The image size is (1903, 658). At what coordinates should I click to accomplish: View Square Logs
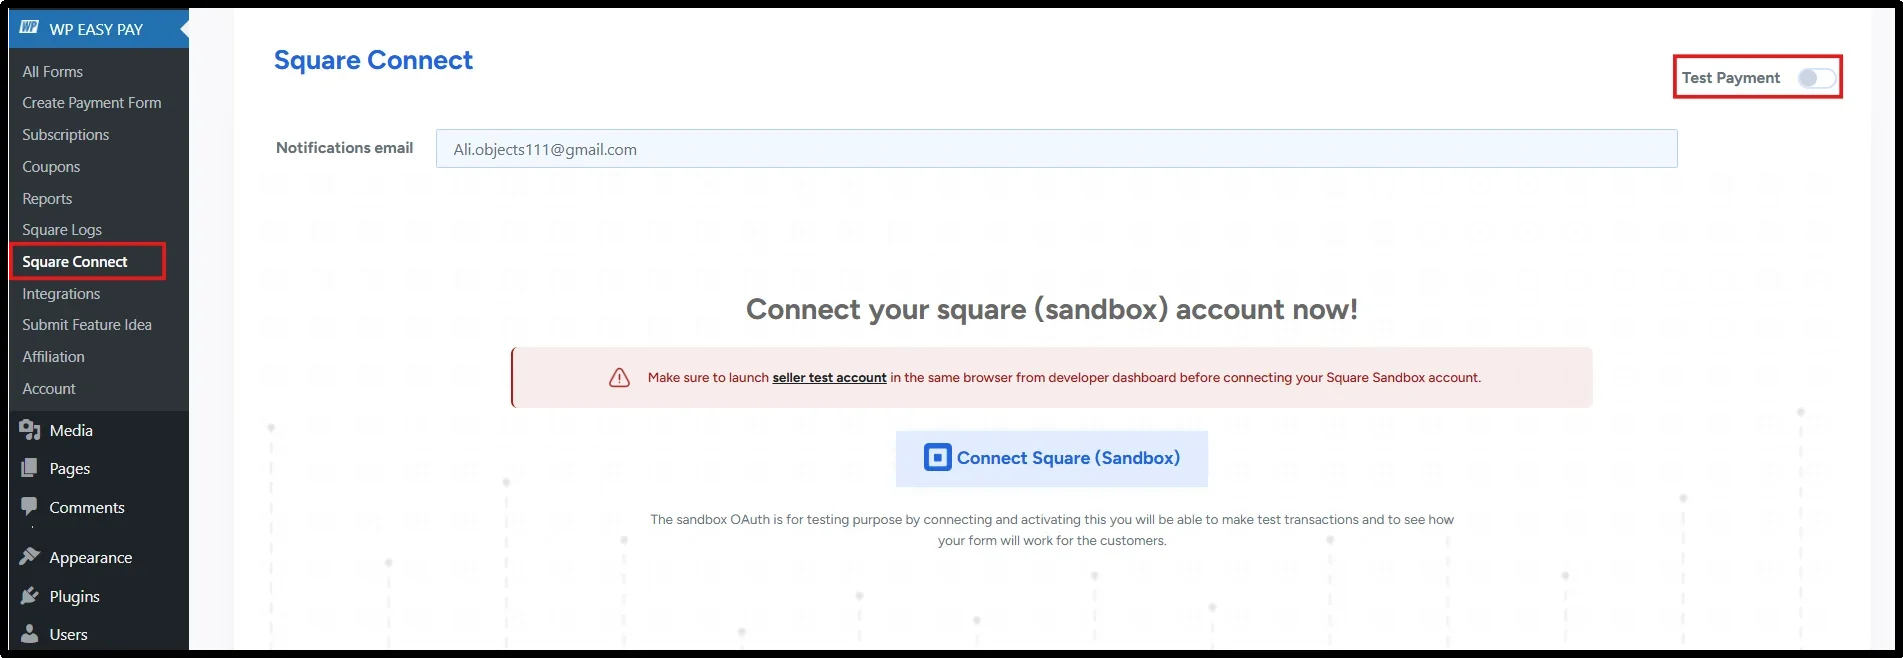[x=62, y=230]
